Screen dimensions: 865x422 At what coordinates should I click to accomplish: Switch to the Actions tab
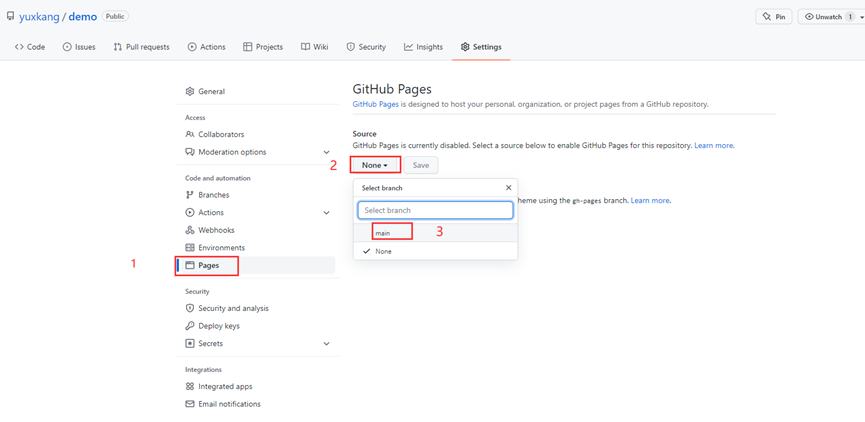(206, 47)
